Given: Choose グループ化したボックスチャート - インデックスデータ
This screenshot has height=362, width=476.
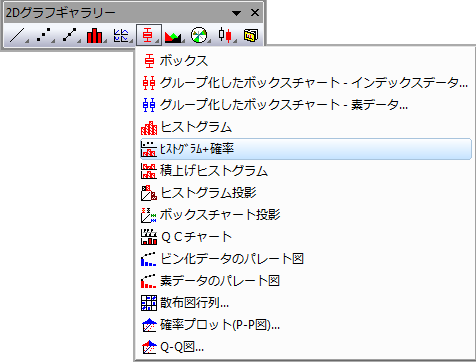Looking at the screenshot, I should click(x=306, y=83).
